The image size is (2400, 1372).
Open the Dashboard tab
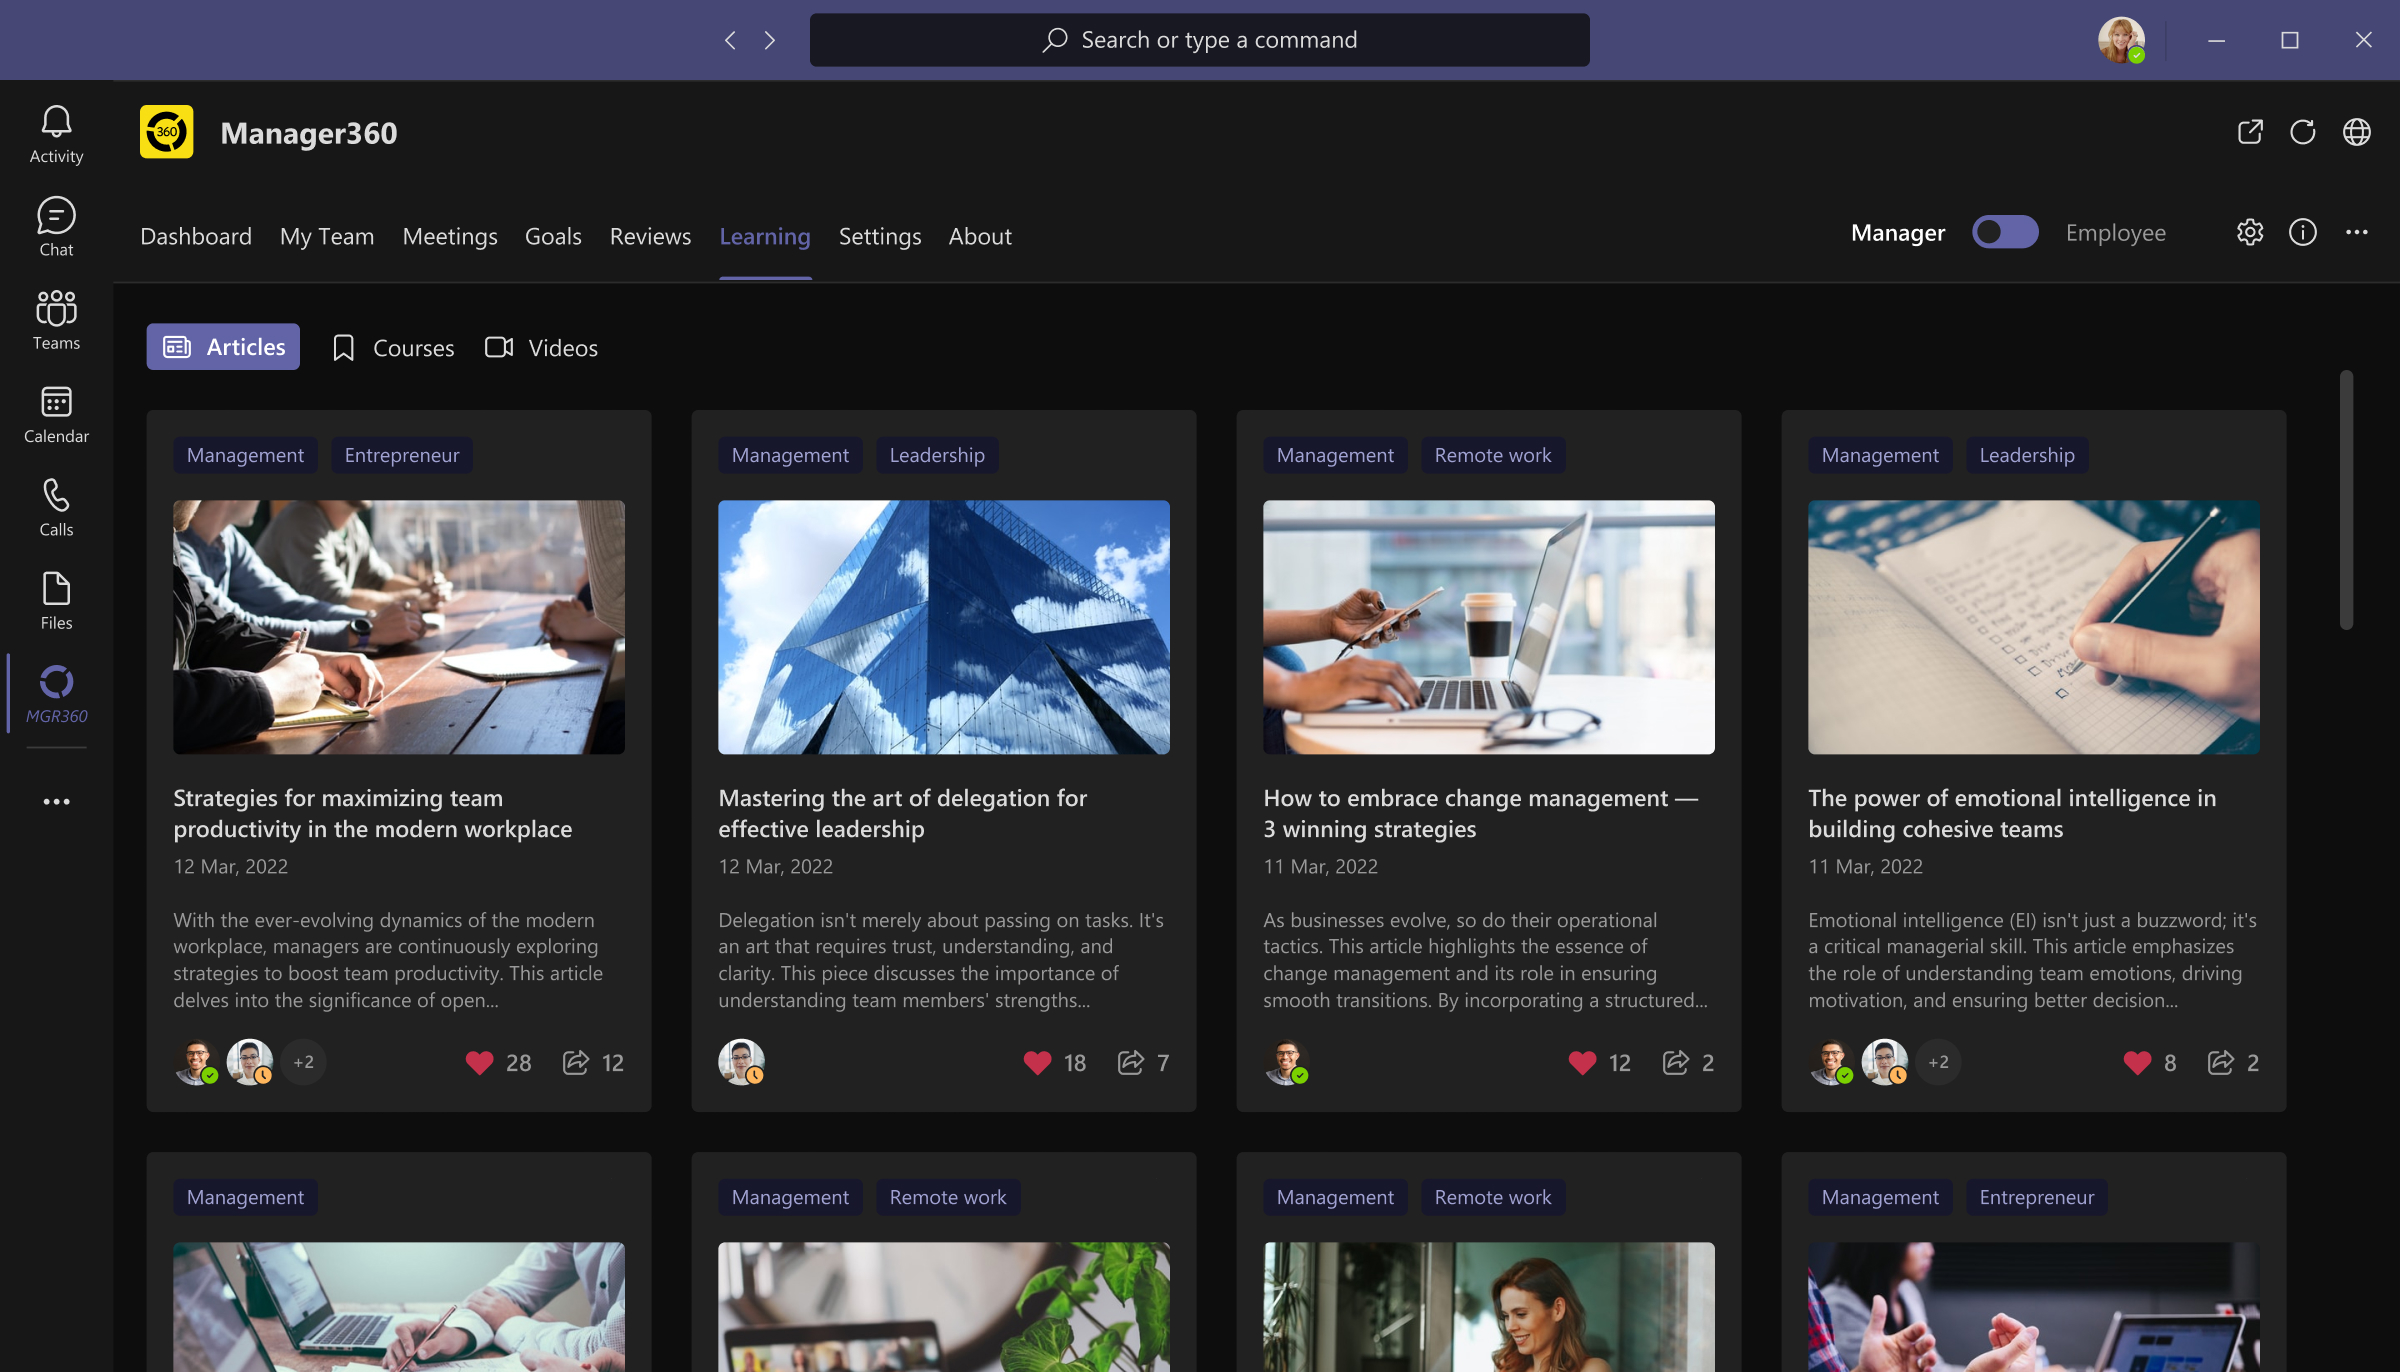click(196, 236)
